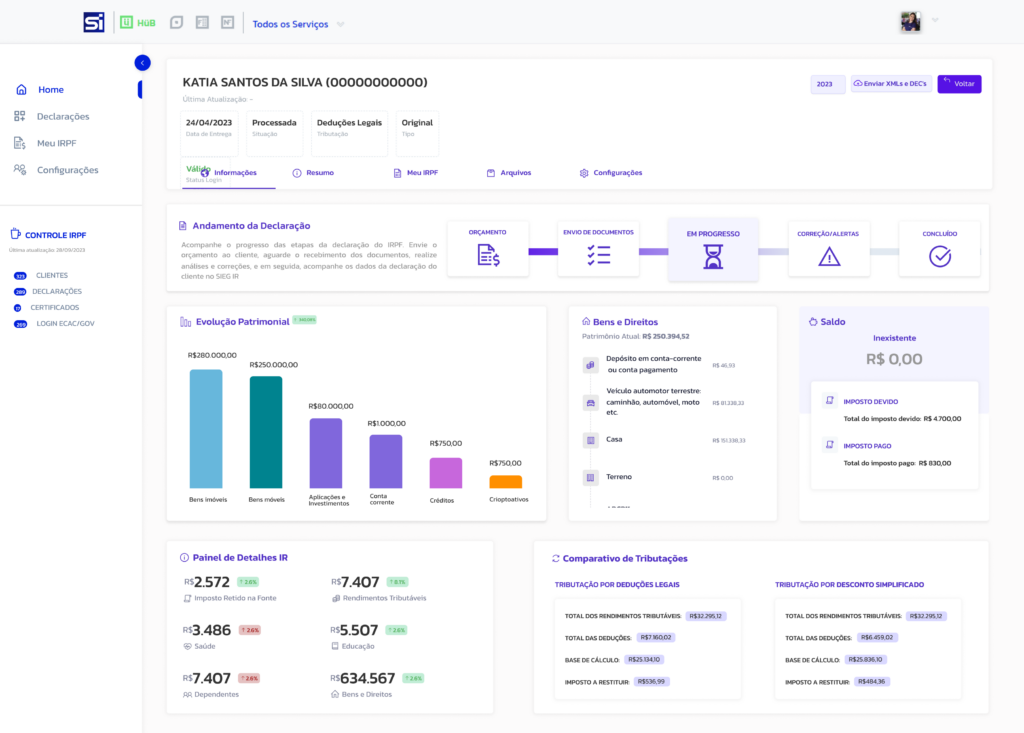The image size is (1024, 733).
Task: Click the Orçamento step icon
Action: [x=488, y=256]
